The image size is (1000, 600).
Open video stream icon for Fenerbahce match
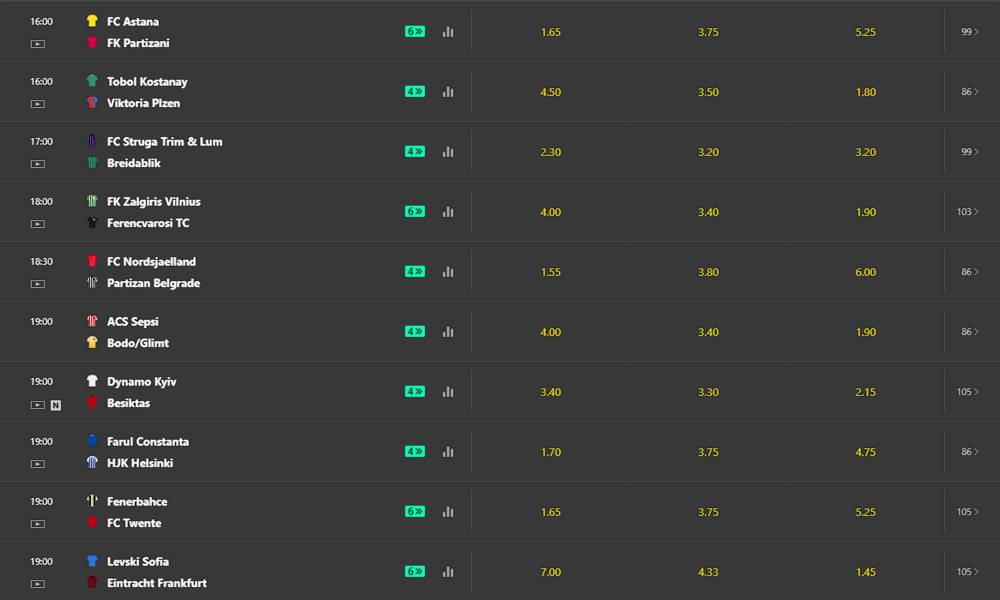38,524
